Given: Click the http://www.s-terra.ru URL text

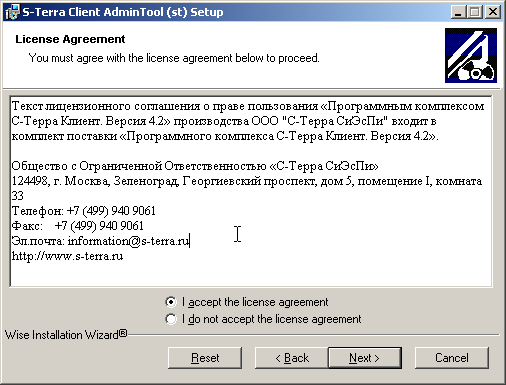Looking at the screenshot, I should (67, 256).
